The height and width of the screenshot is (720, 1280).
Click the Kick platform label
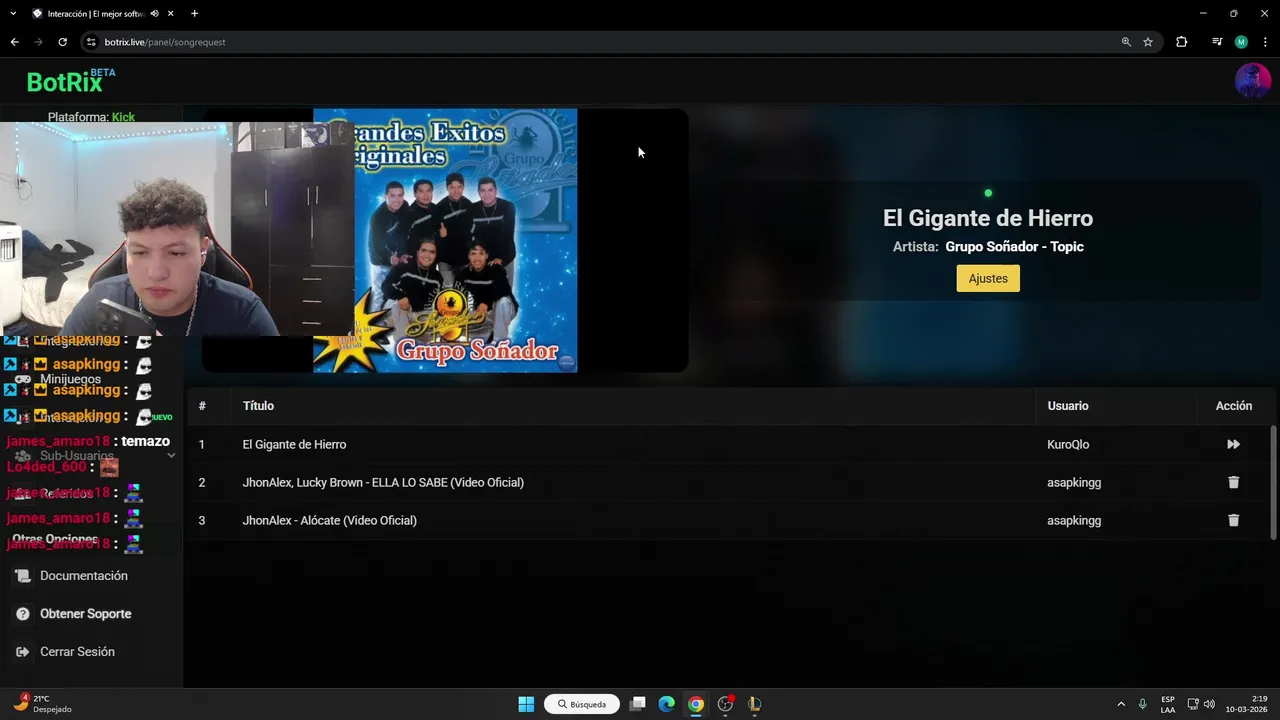pos(123,117)
